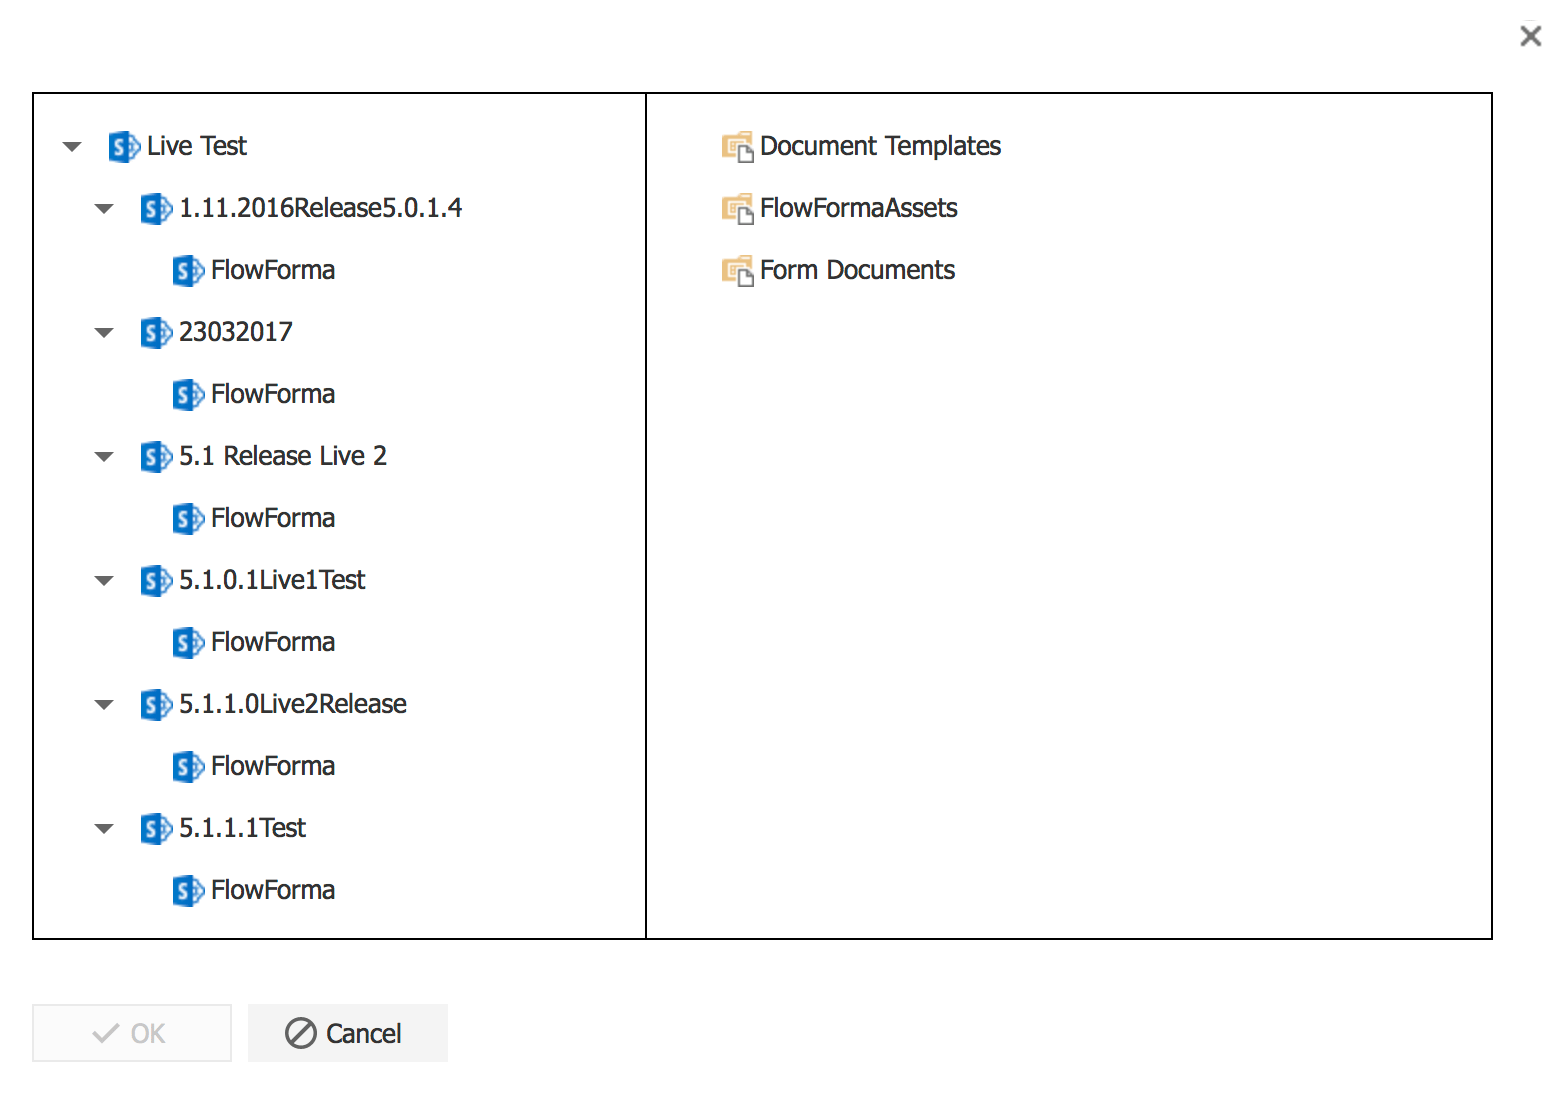Click the site icon next to 5.1.0.1Live1Test

(x=156, y=581)
